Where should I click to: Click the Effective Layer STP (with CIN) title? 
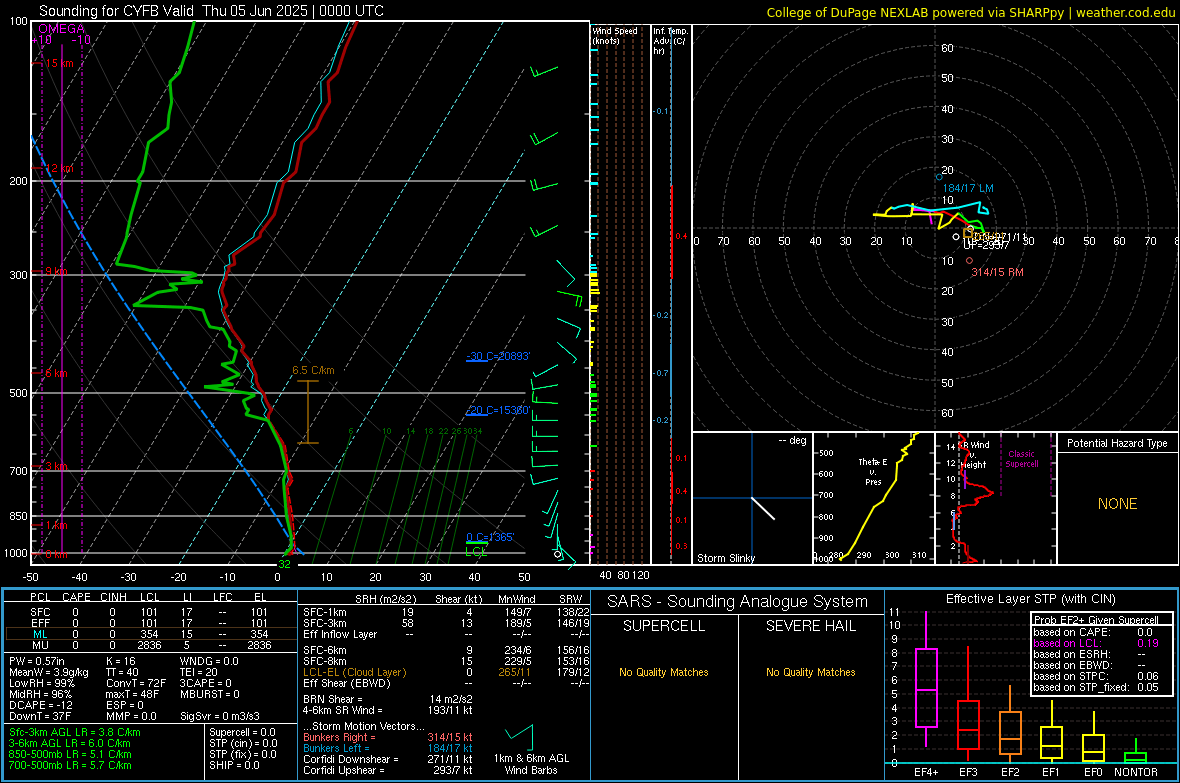coord(1030,599)
